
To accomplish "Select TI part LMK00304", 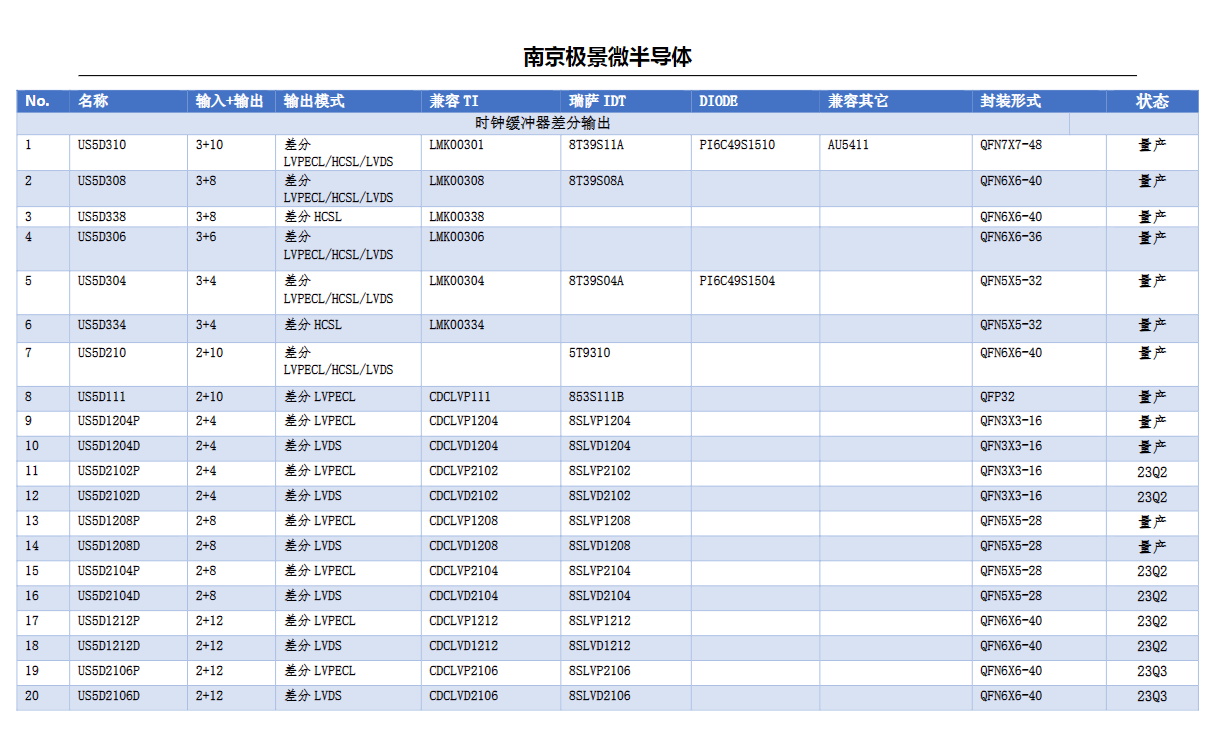I will tap(457, 281).
